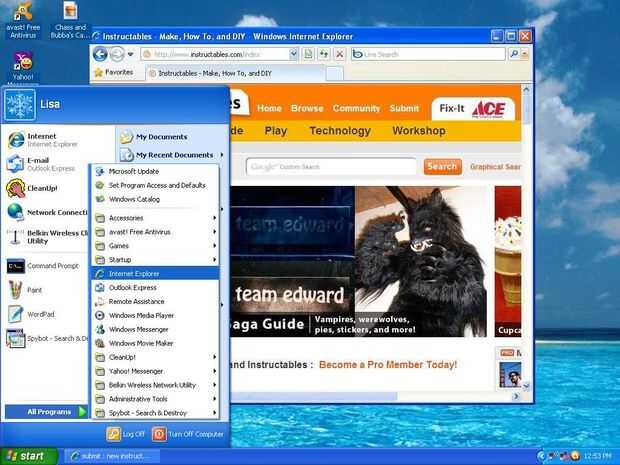
Task: Open Network Connections from start menu
Action: tap(47, 212)
